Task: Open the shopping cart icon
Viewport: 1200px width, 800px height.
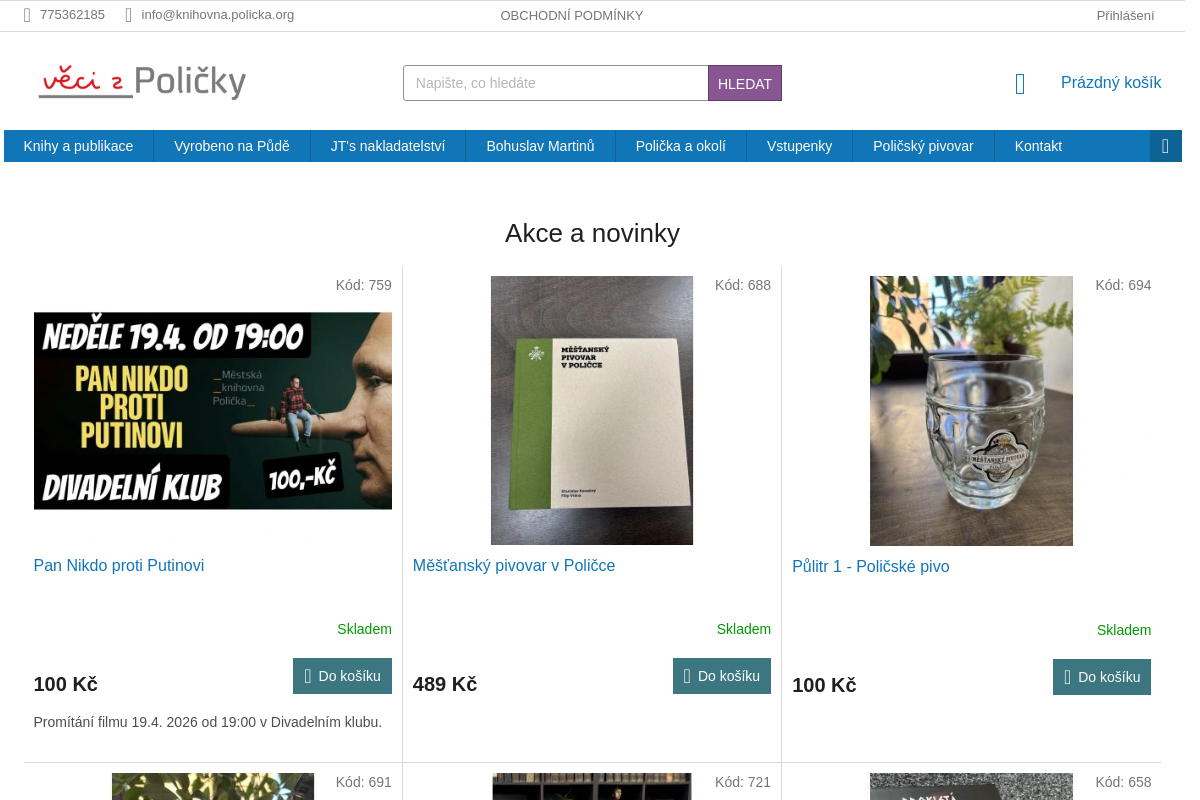Action: point(1020,84)
